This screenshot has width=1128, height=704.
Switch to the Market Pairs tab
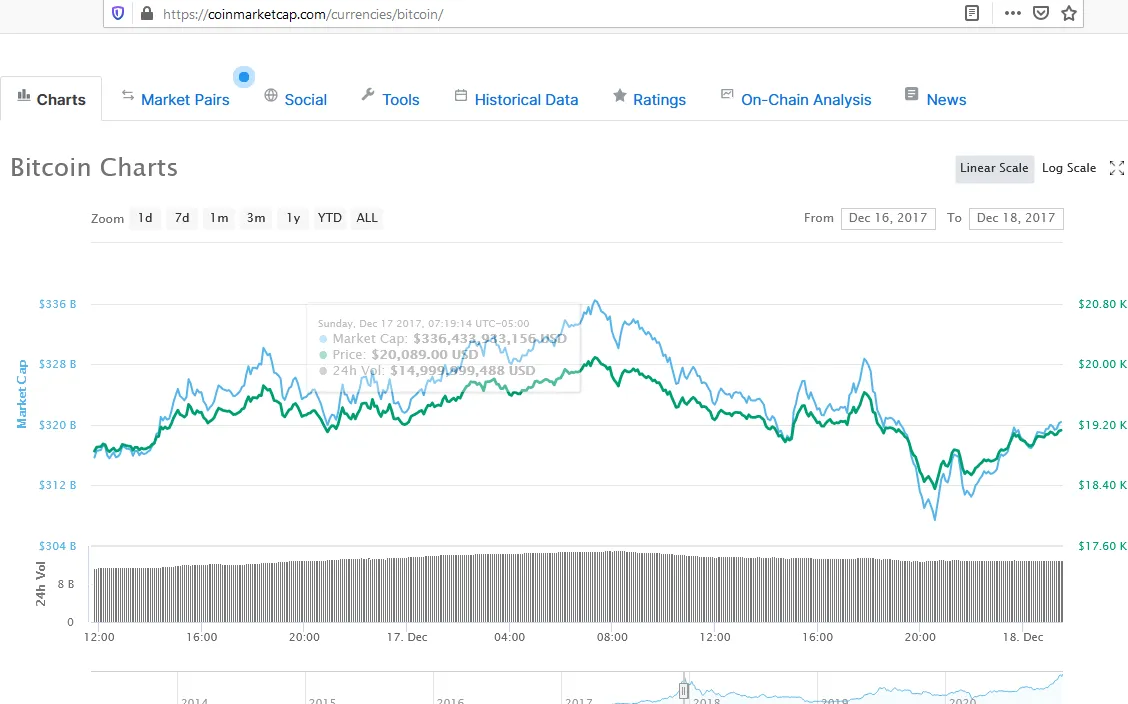185,99
